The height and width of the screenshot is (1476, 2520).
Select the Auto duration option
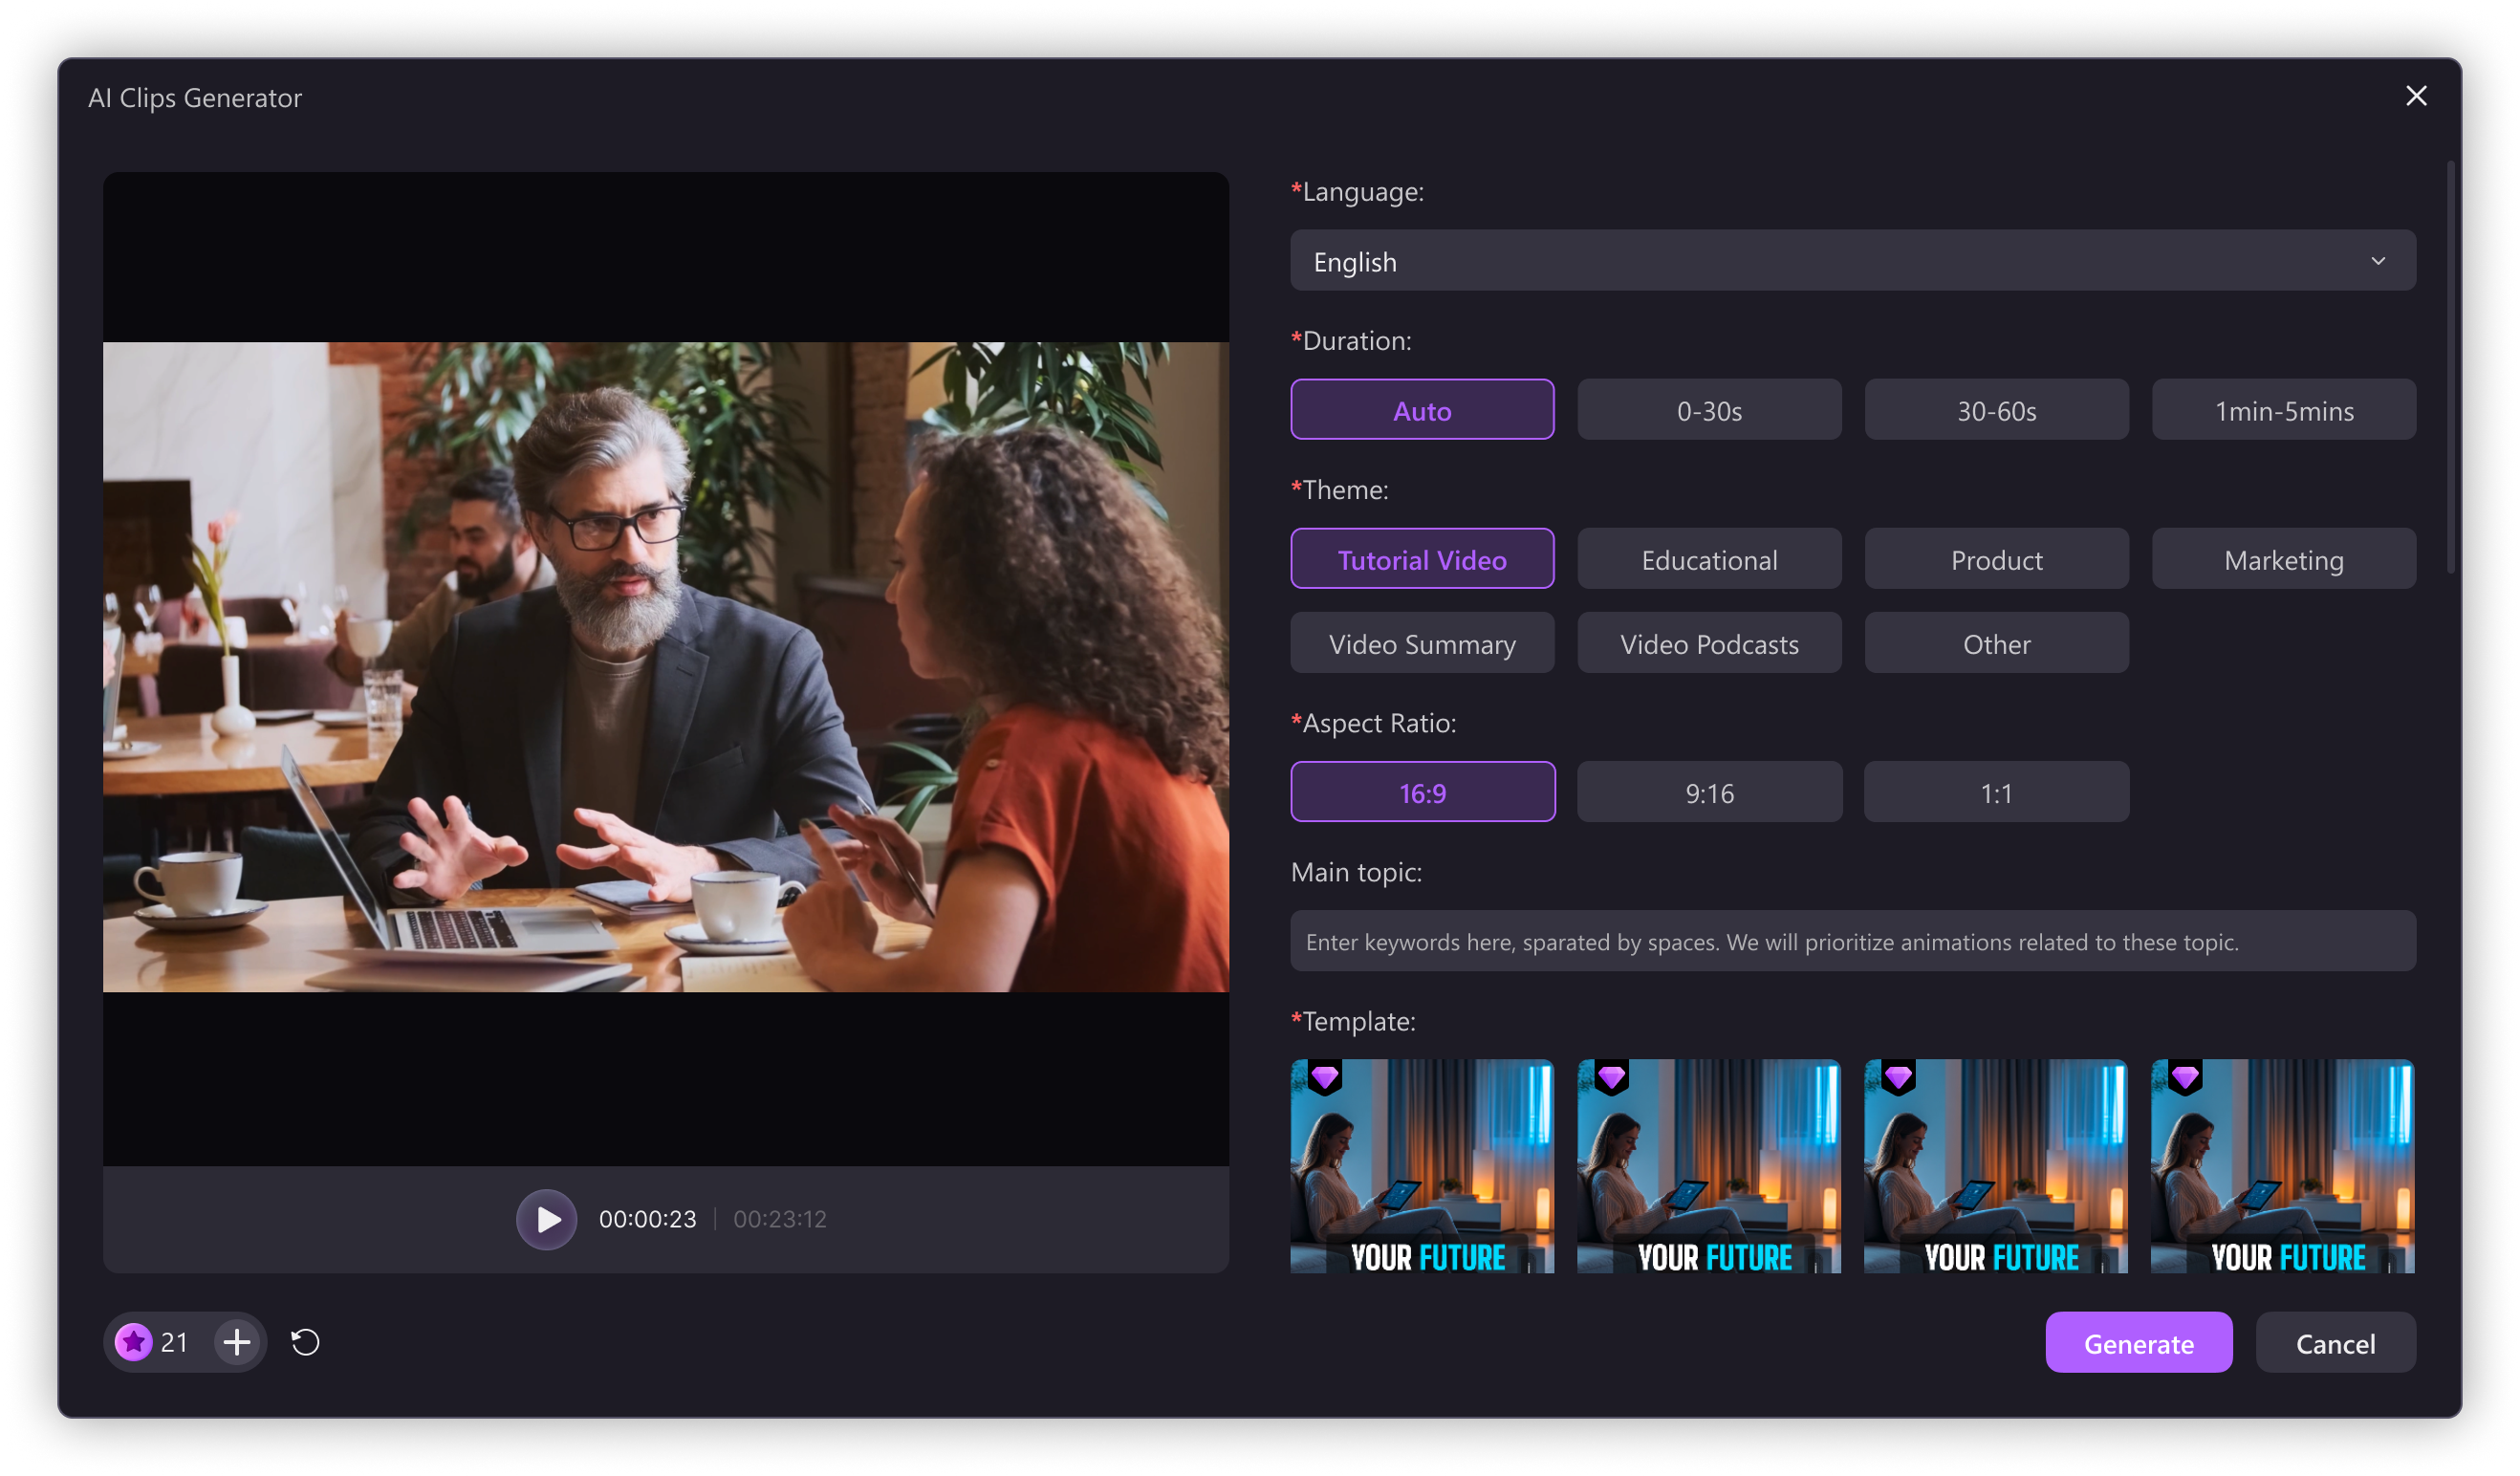(1423, 407)
